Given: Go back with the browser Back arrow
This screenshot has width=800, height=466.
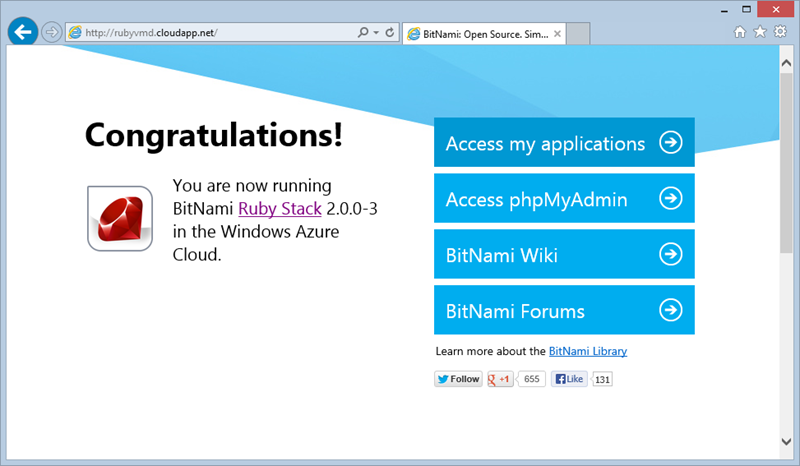Looking at the screenshot, I should (x=22, y=33).
